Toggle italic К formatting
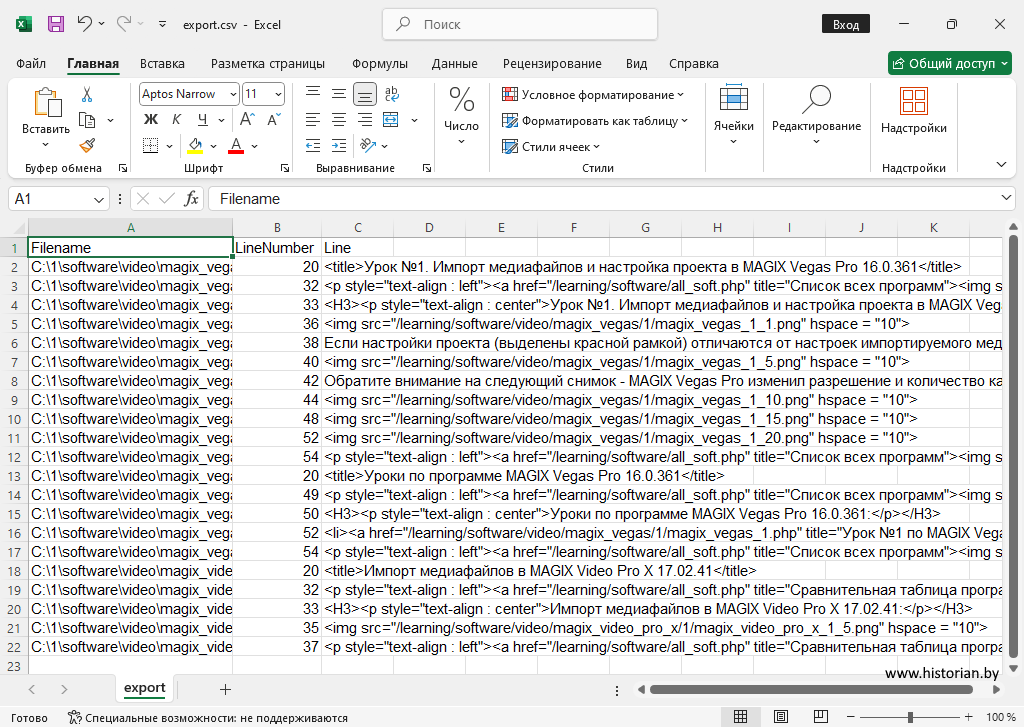The image size is (1024, 727). 176,120
